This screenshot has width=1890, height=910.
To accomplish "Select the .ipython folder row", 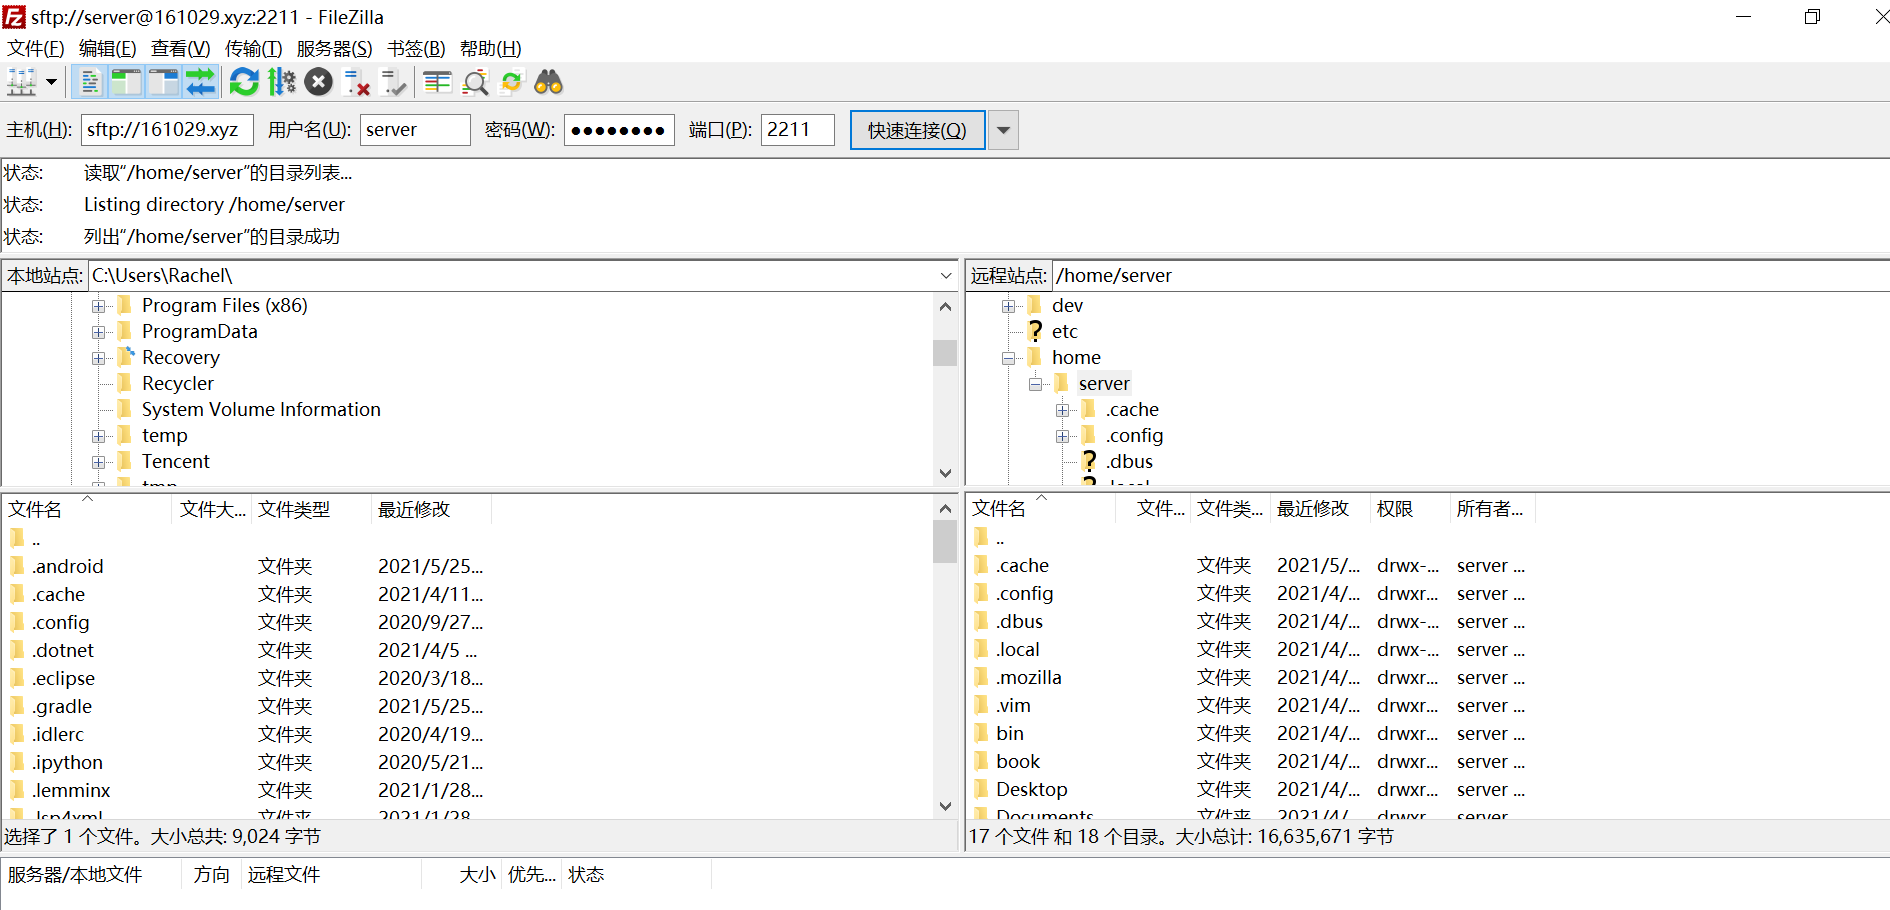I will point(67,762).
